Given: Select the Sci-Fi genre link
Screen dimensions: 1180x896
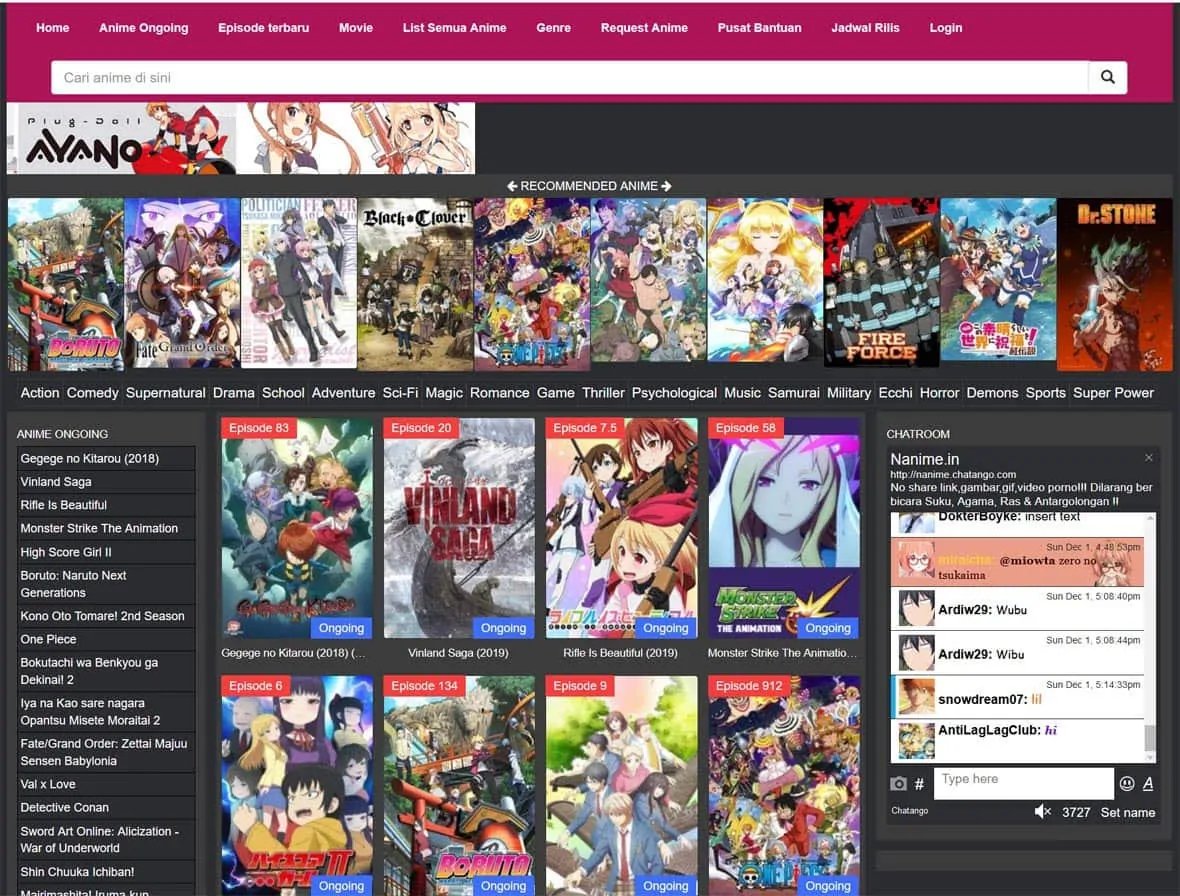Looking at the screenshot, I should pos(400,393).
